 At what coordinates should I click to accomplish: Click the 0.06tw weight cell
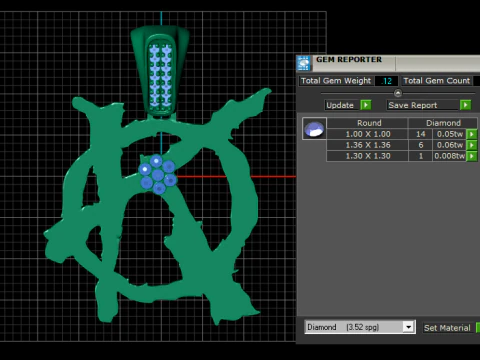click(x=450, y=145)
